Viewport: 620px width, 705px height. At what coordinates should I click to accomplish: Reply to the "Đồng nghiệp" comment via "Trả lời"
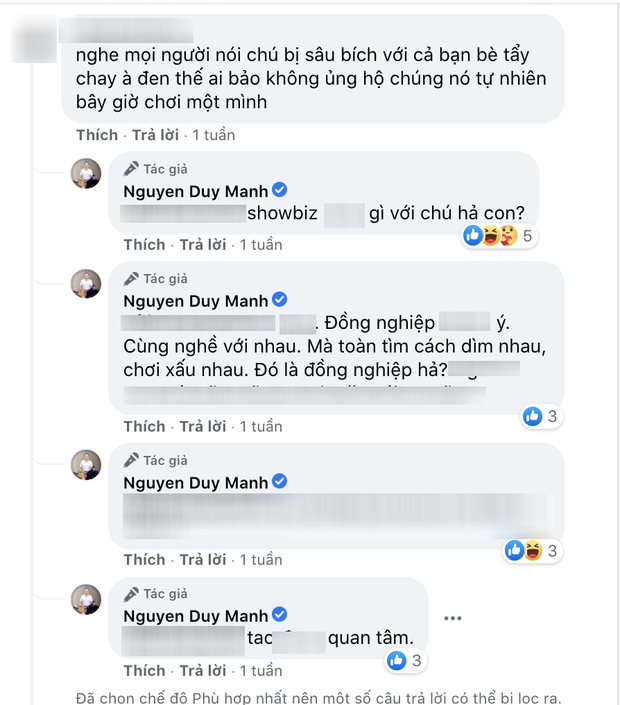203,427
